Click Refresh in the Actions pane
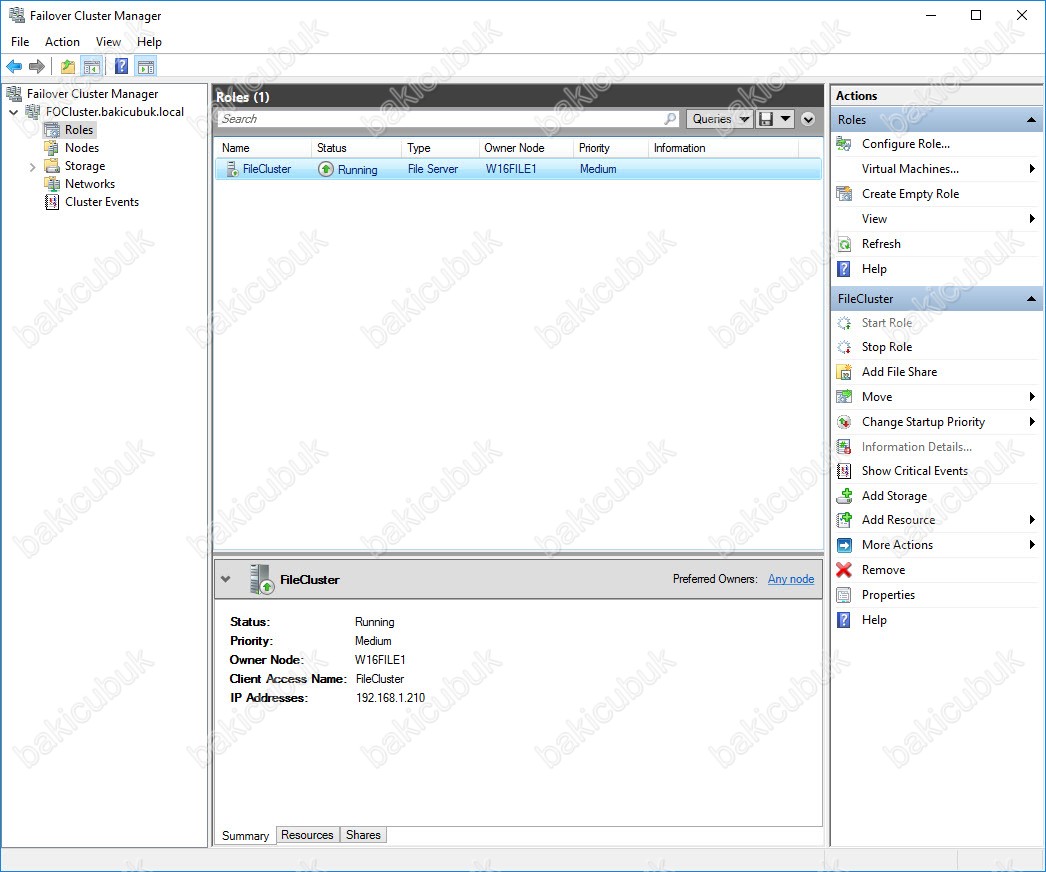Viewport: 1046px width, 872px height. pyautogui.click(x=881, y=244)
